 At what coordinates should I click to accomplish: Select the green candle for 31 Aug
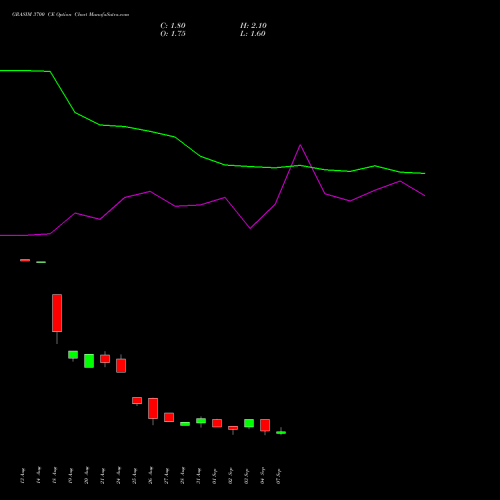[201, 421]
